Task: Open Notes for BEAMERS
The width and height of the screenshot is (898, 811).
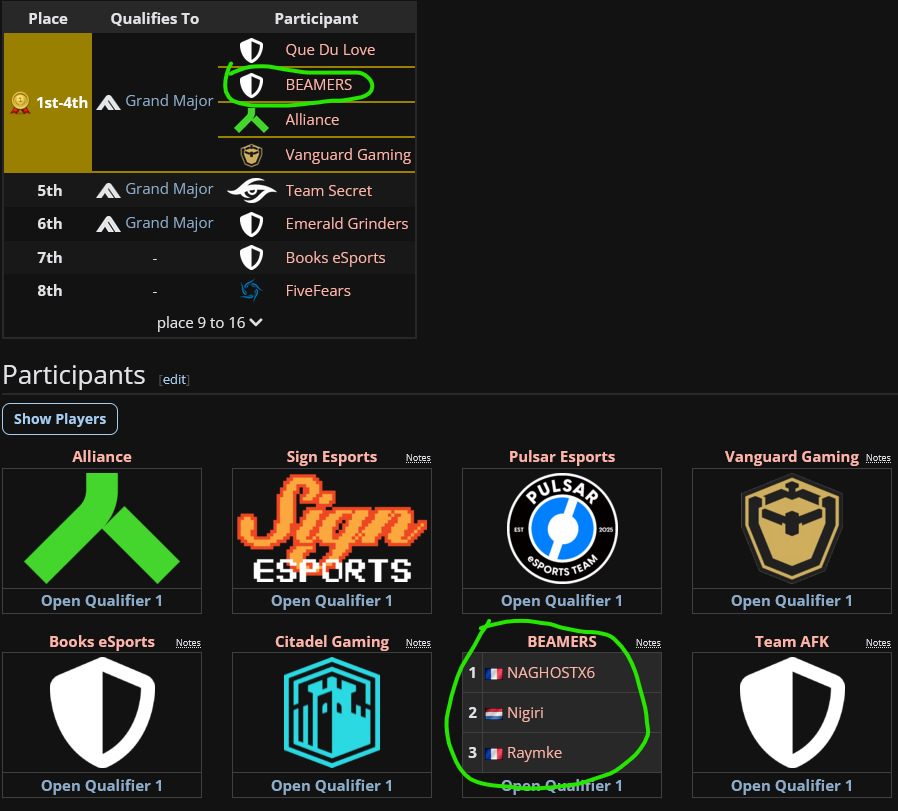Action: pos(648,643)
